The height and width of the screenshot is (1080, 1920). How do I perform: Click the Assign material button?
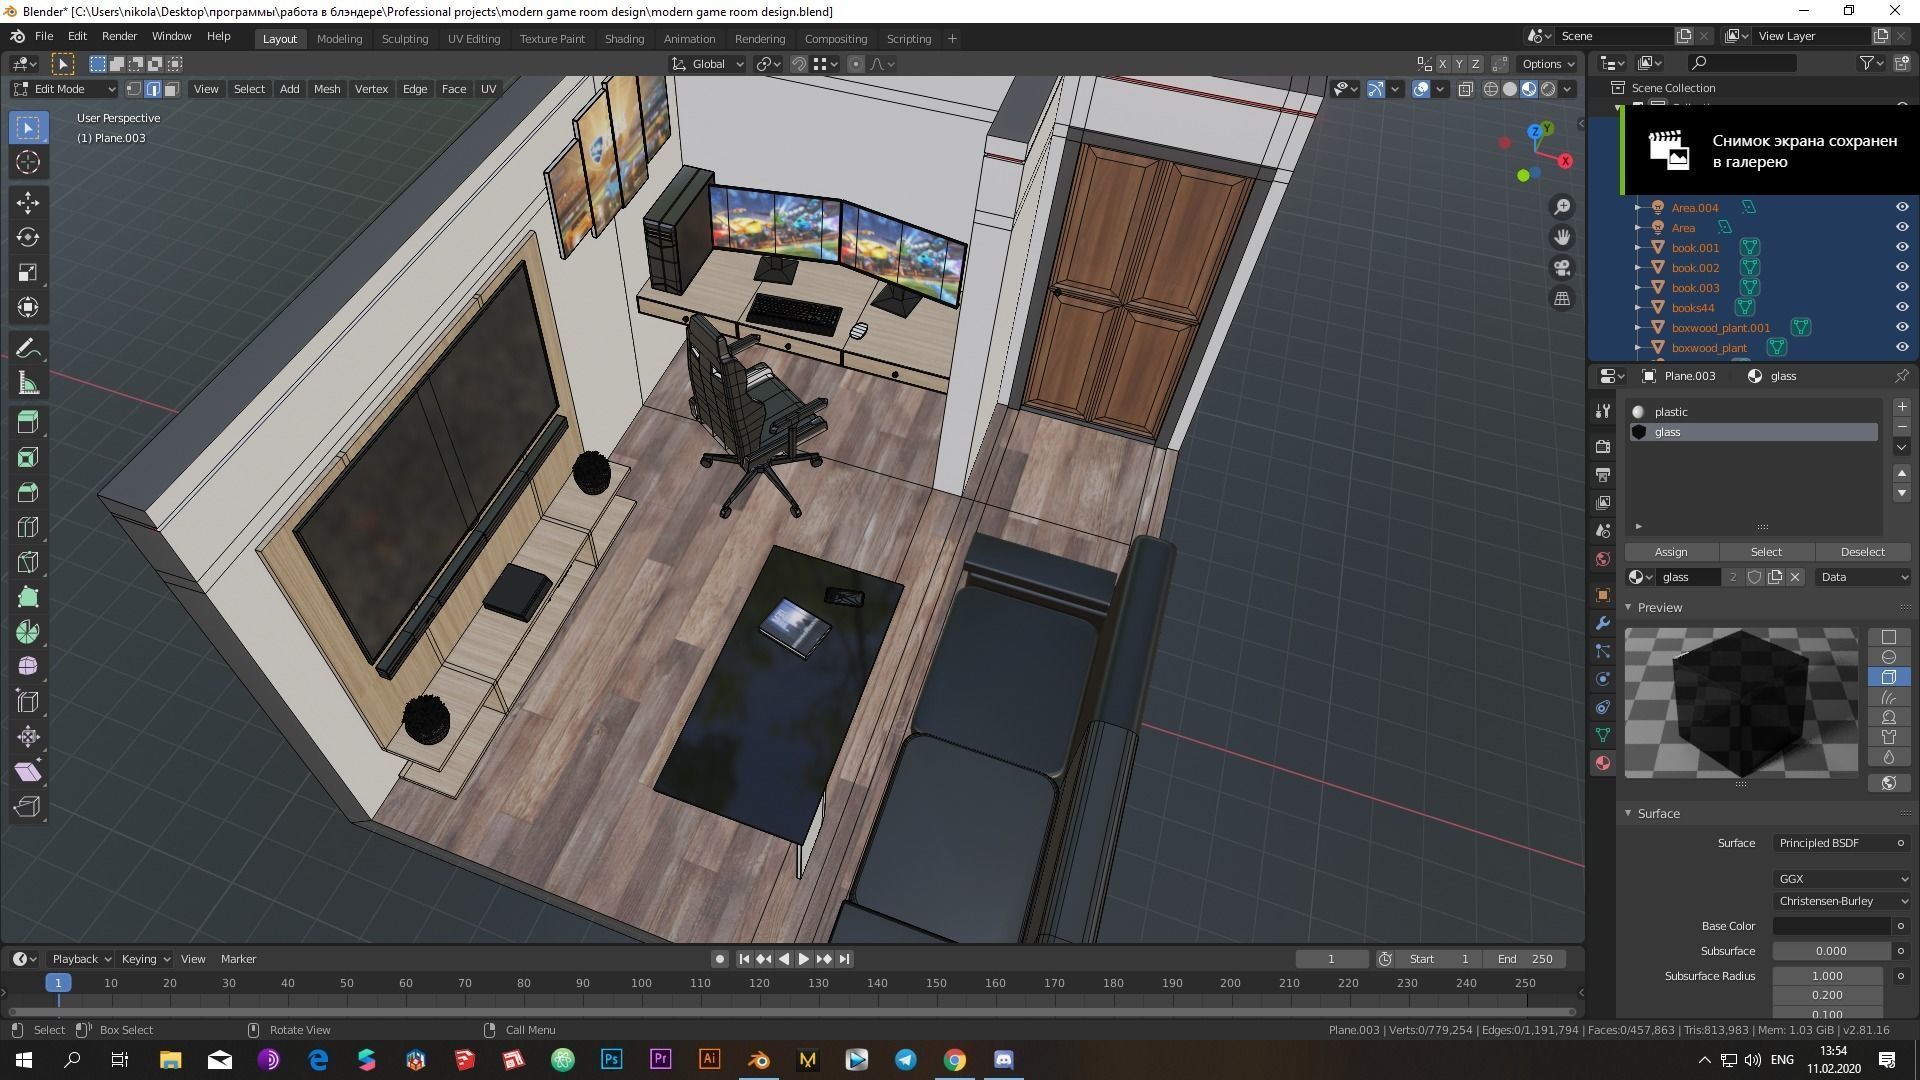click(1671, 552)
